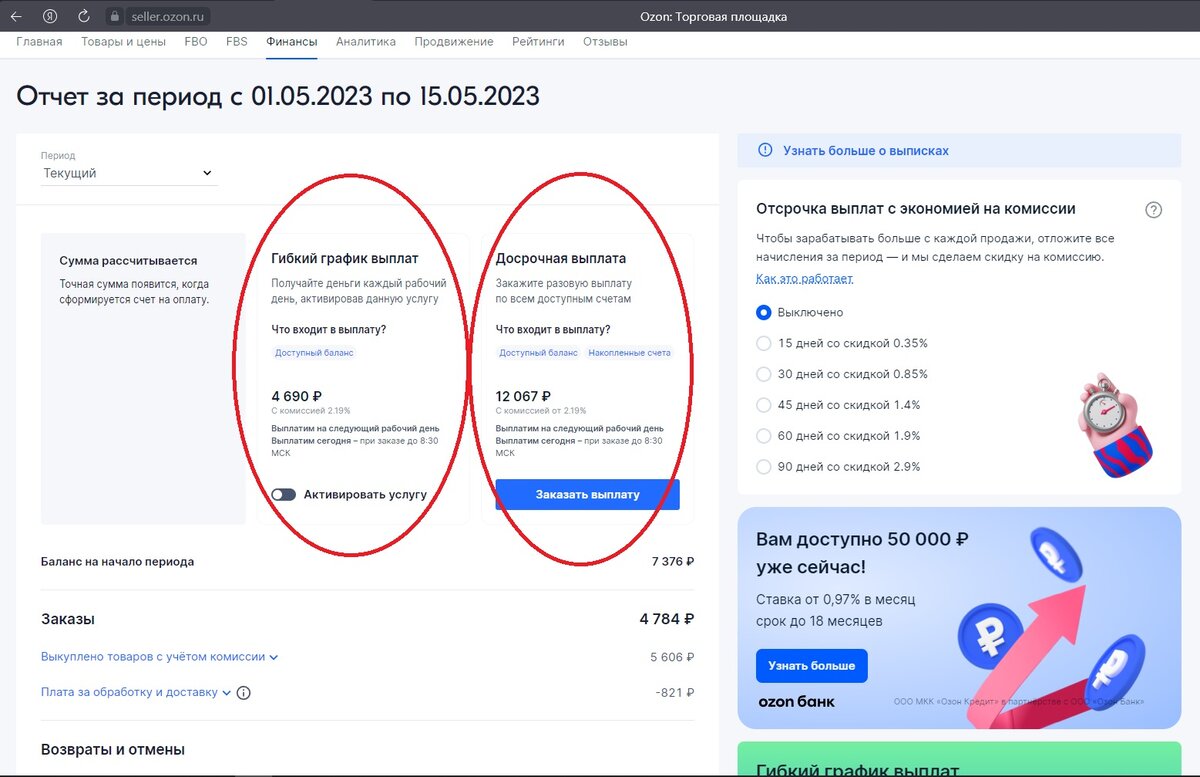Click the 4 690 ₽ payout amount
Viewport: 1200px width, 777px height.
297,396
